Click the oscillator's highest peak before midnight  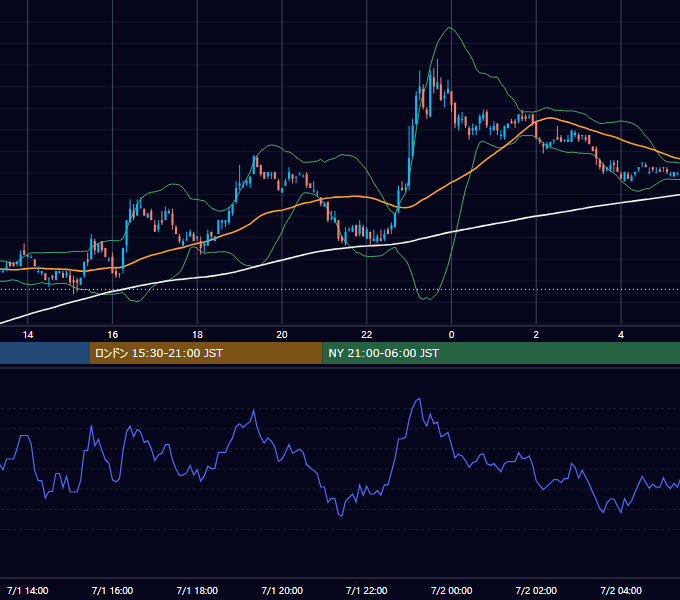[419, 399]
